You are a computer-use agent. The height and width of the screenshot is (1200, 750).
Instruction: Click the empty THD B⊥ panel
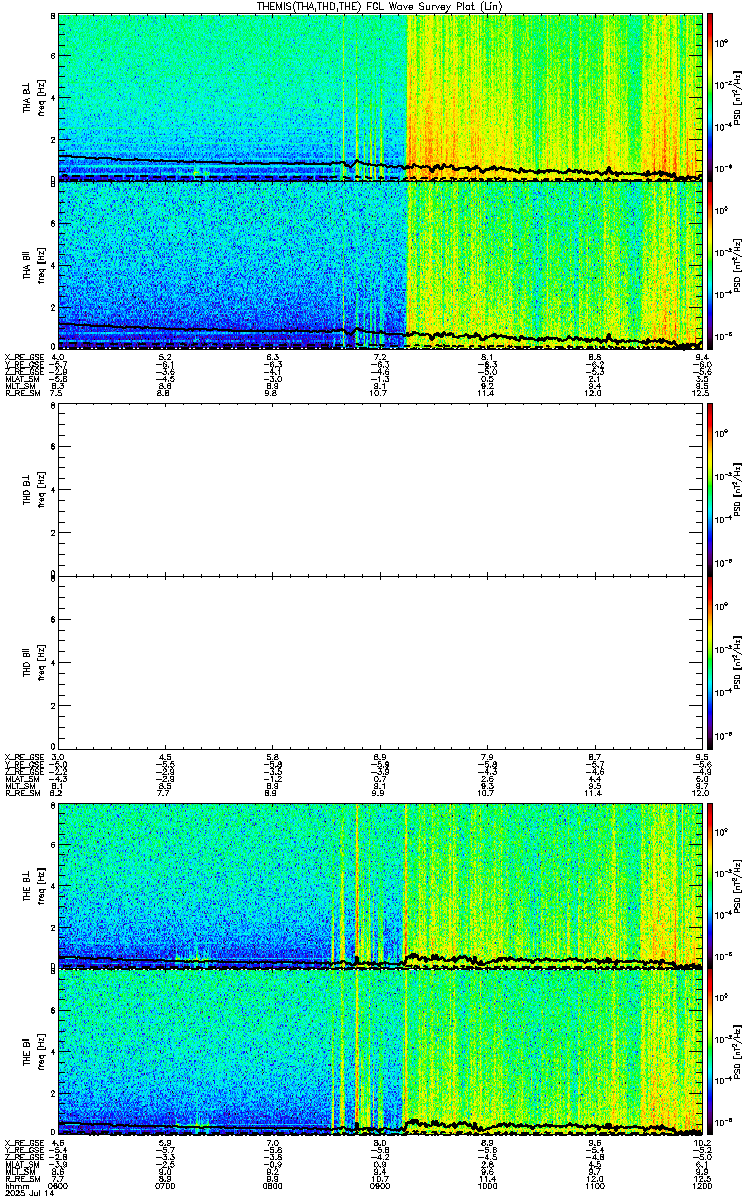pos(379,490)
